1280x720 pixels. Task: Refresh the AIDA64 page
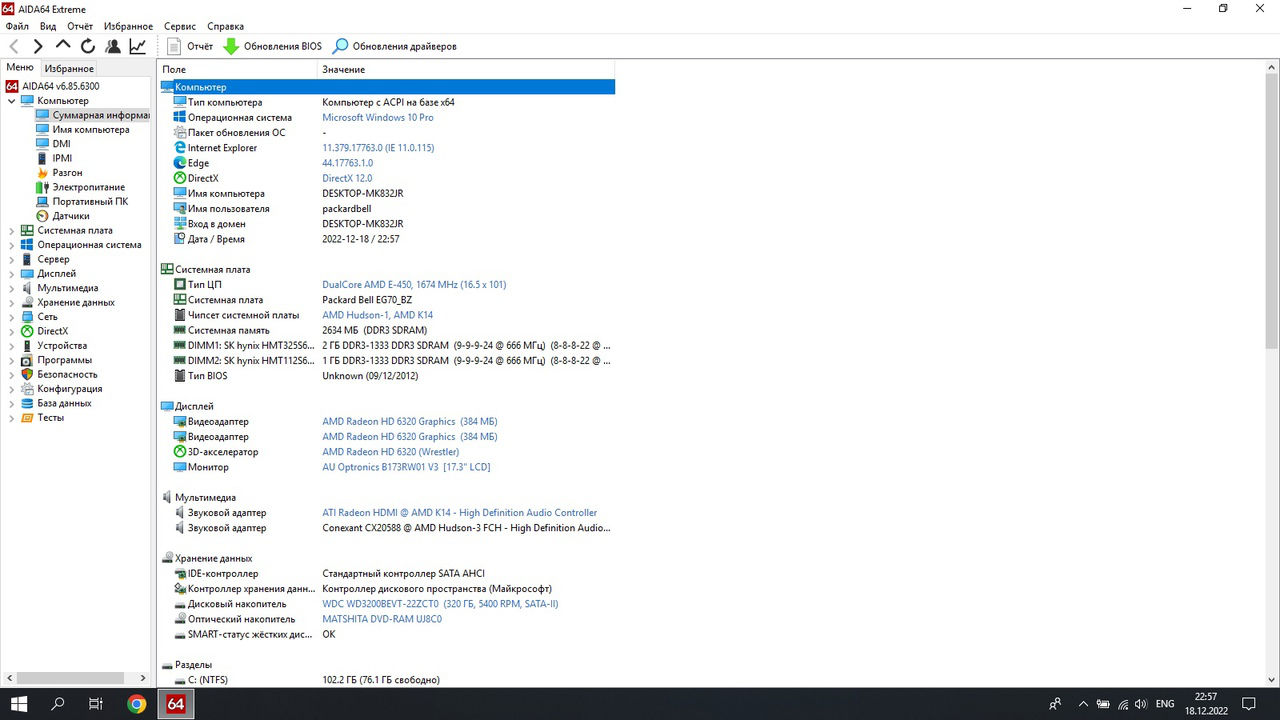point(88,46)
